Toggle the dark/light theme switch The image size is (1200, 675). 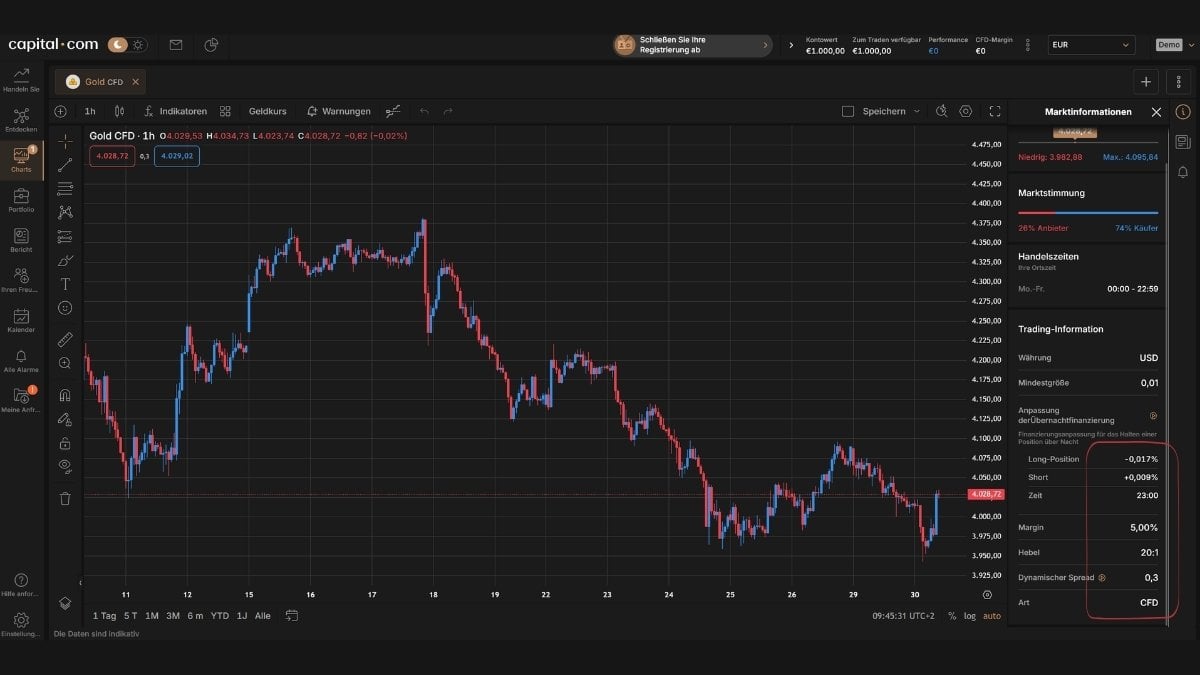tap(127, 45)
